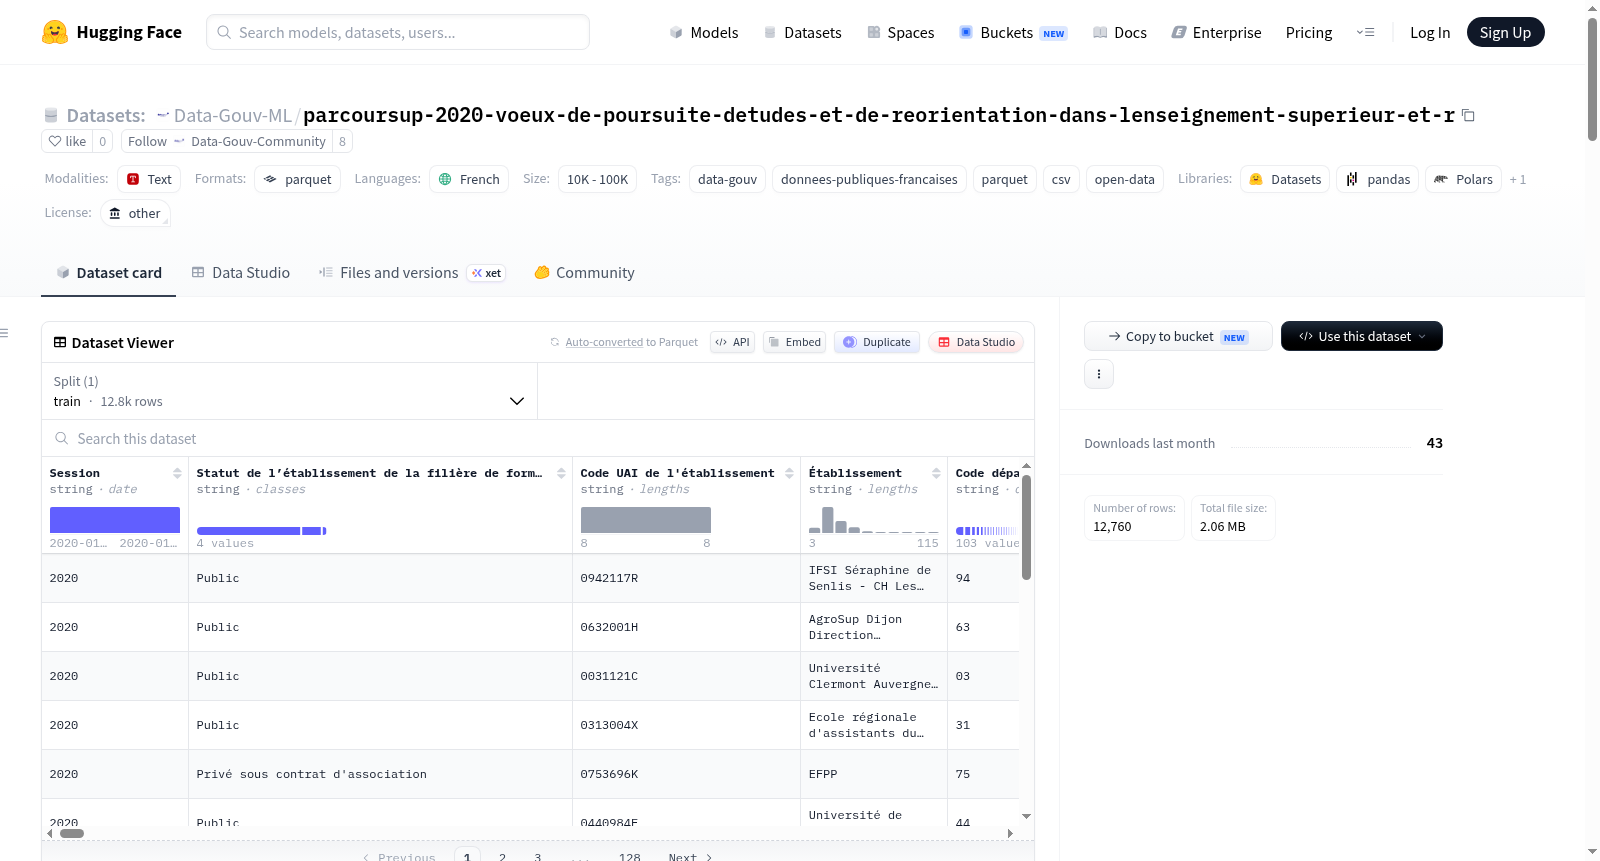Click Copy to bucket button
The image size is (1600, 861).
click(1178, 336)
